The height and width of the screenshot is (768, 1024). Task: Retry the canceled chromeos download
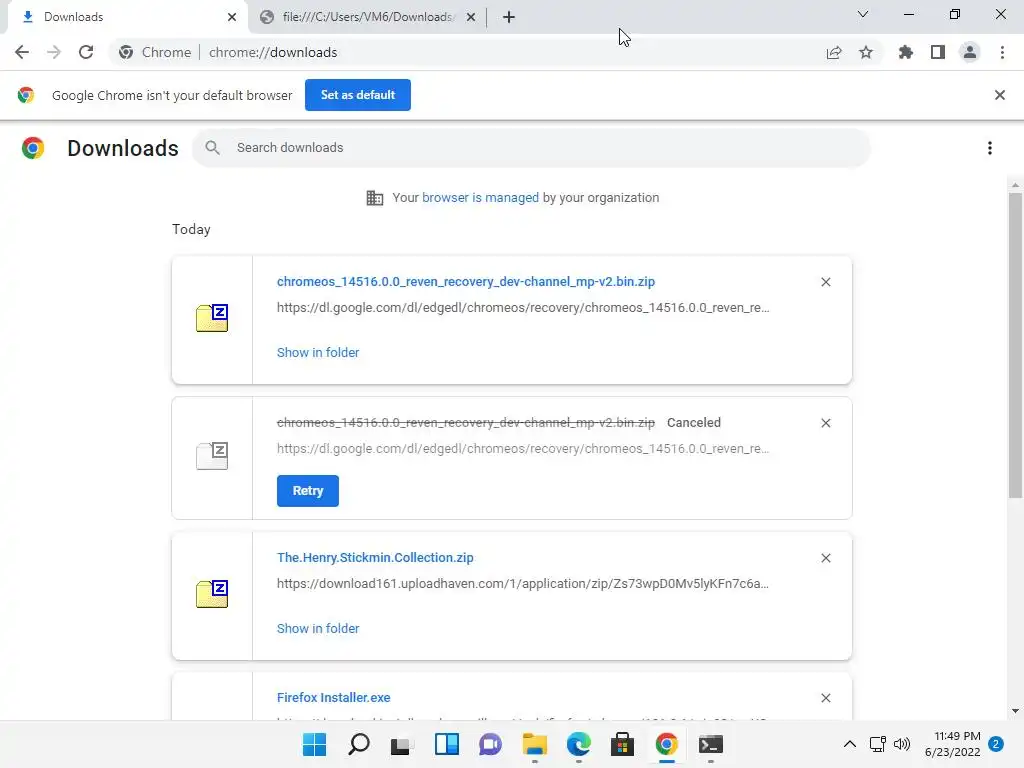[x=308, y=491]
